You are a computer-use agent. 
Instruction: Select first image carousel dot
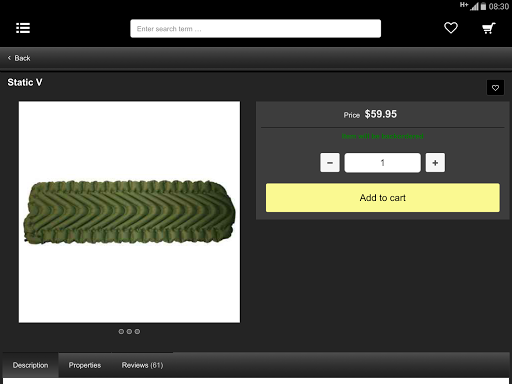[x=121, y=331]
